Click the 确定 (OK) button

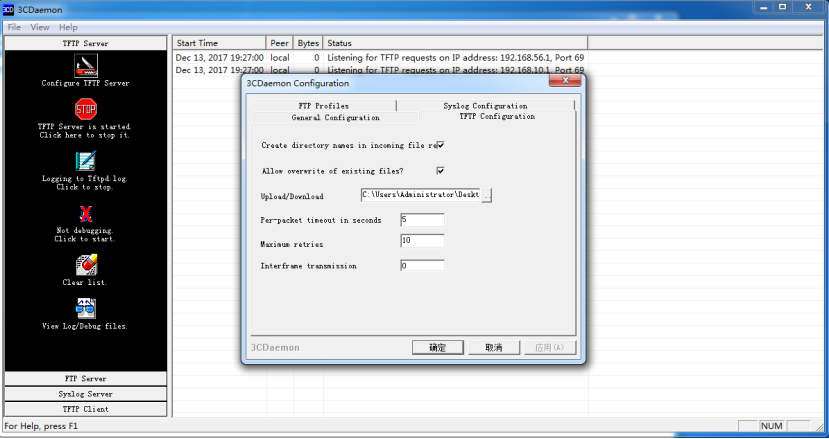pyautogui.click(x=438, y=347)
